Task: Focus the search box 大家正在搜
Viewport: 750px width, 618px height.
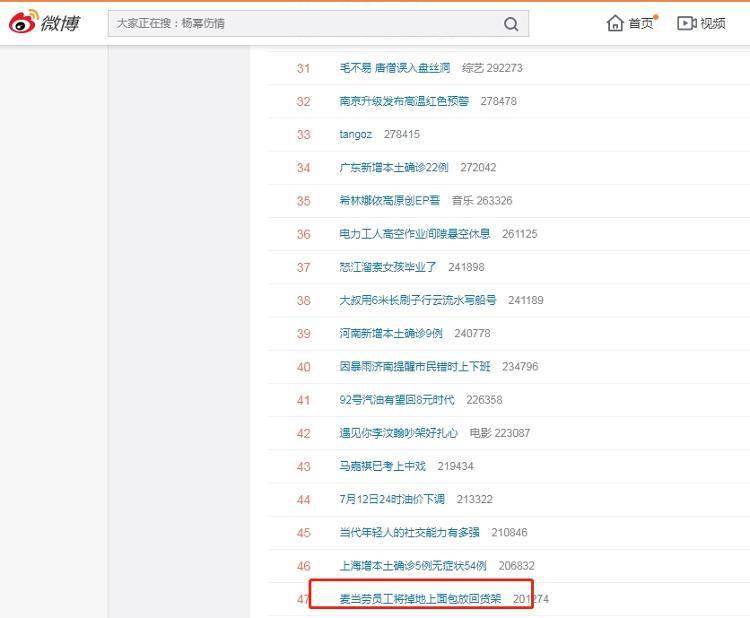Action: (x=318, y=23)
